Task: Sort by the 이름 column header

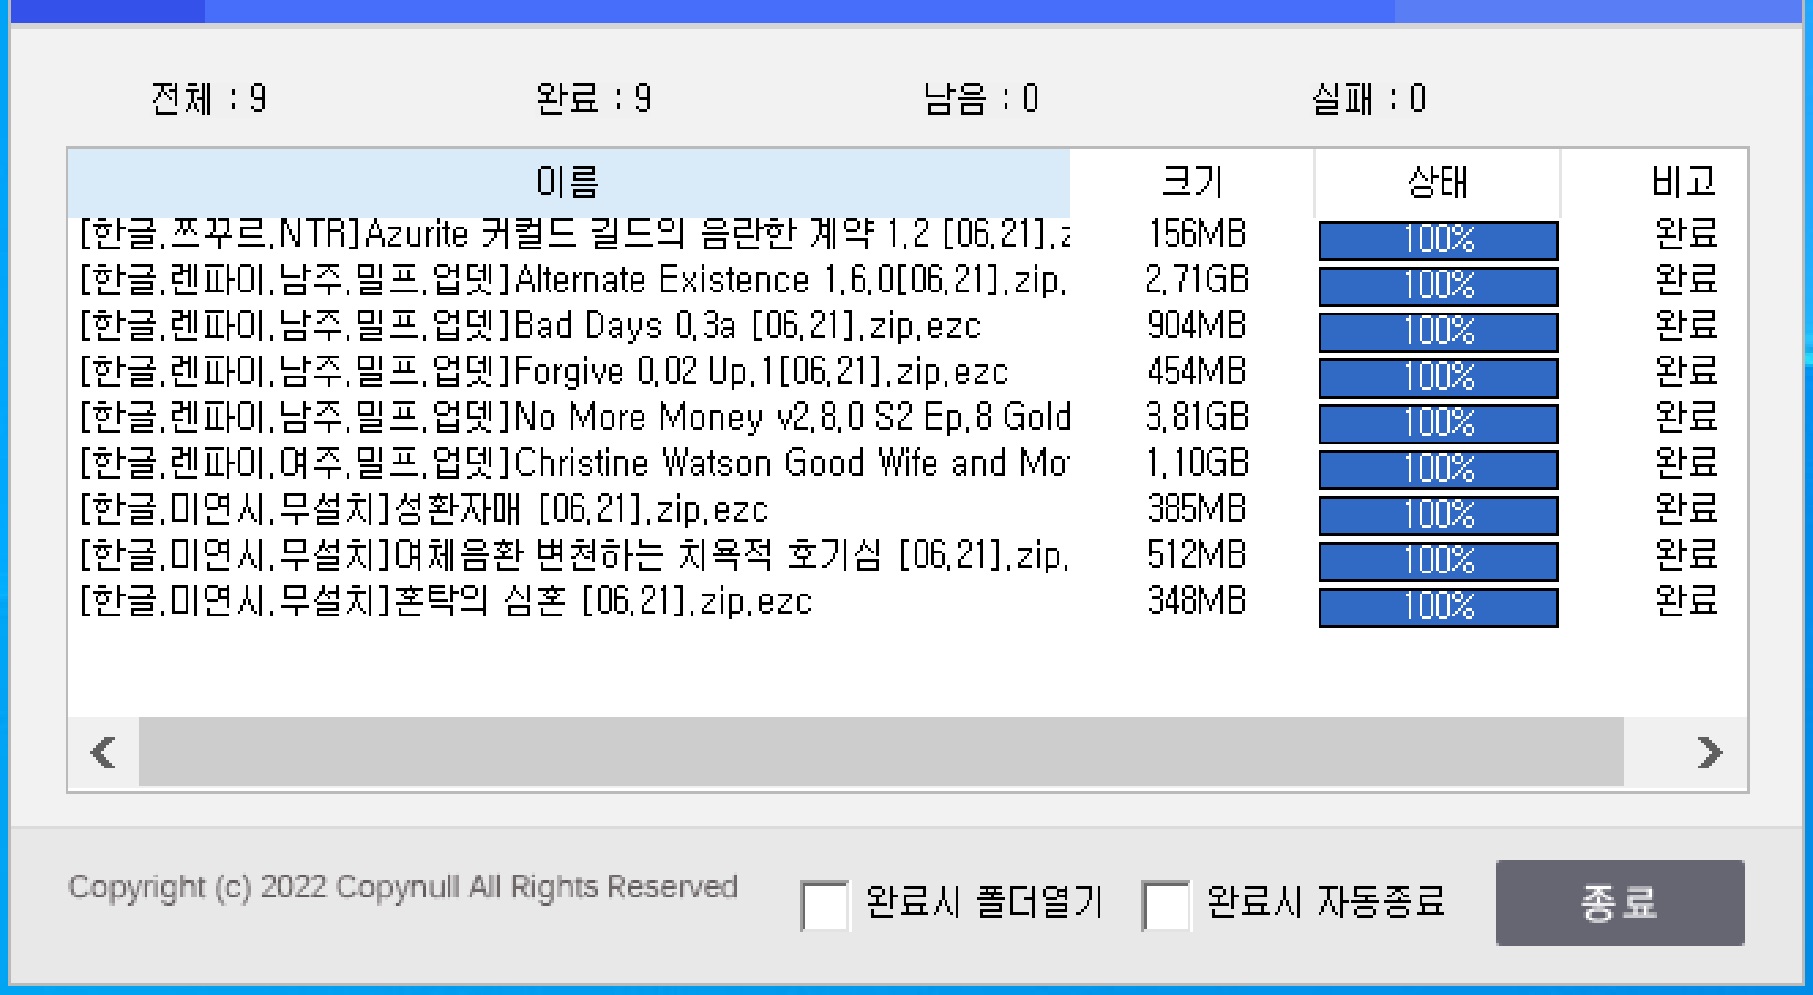Action: tap(568, 182)
